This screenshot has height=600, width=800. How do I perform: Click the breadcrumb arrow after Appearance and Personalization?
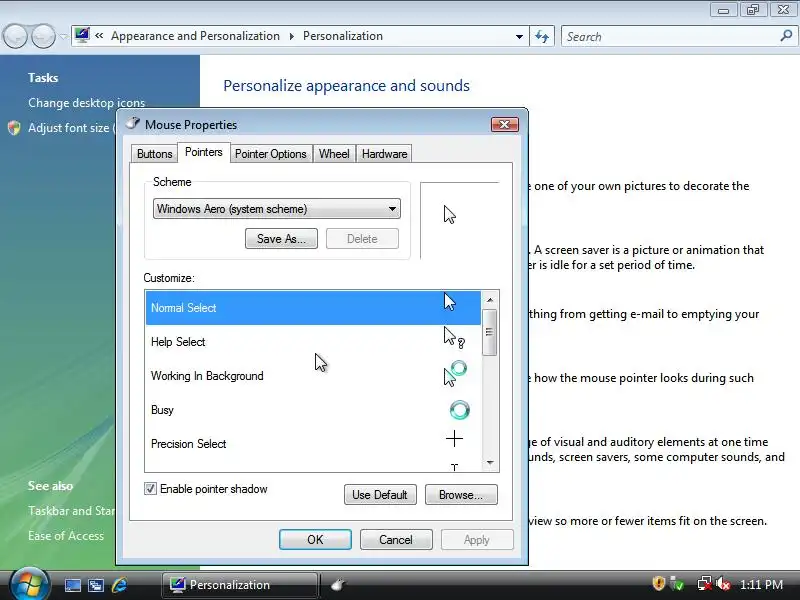[291, 37]
